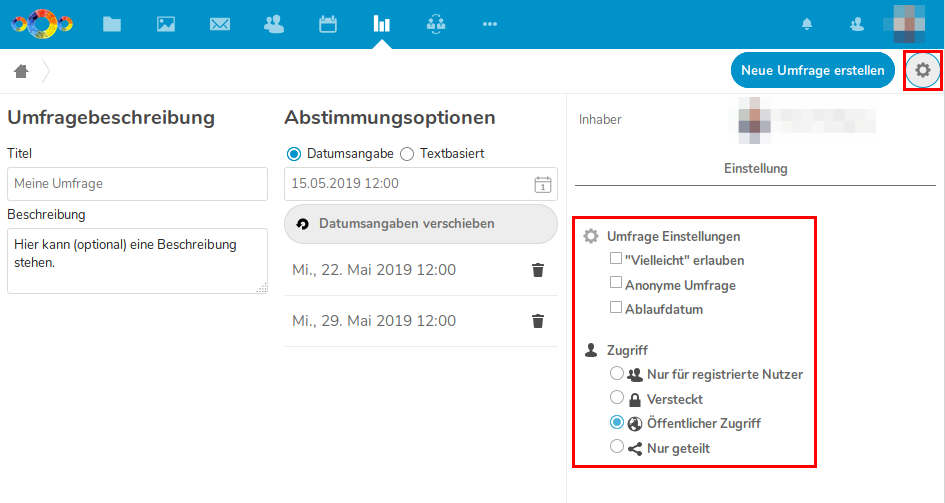Delete the 29. Mai 2019 date option
This screenshot has width=945, height=503.
[x=538, y=321]
